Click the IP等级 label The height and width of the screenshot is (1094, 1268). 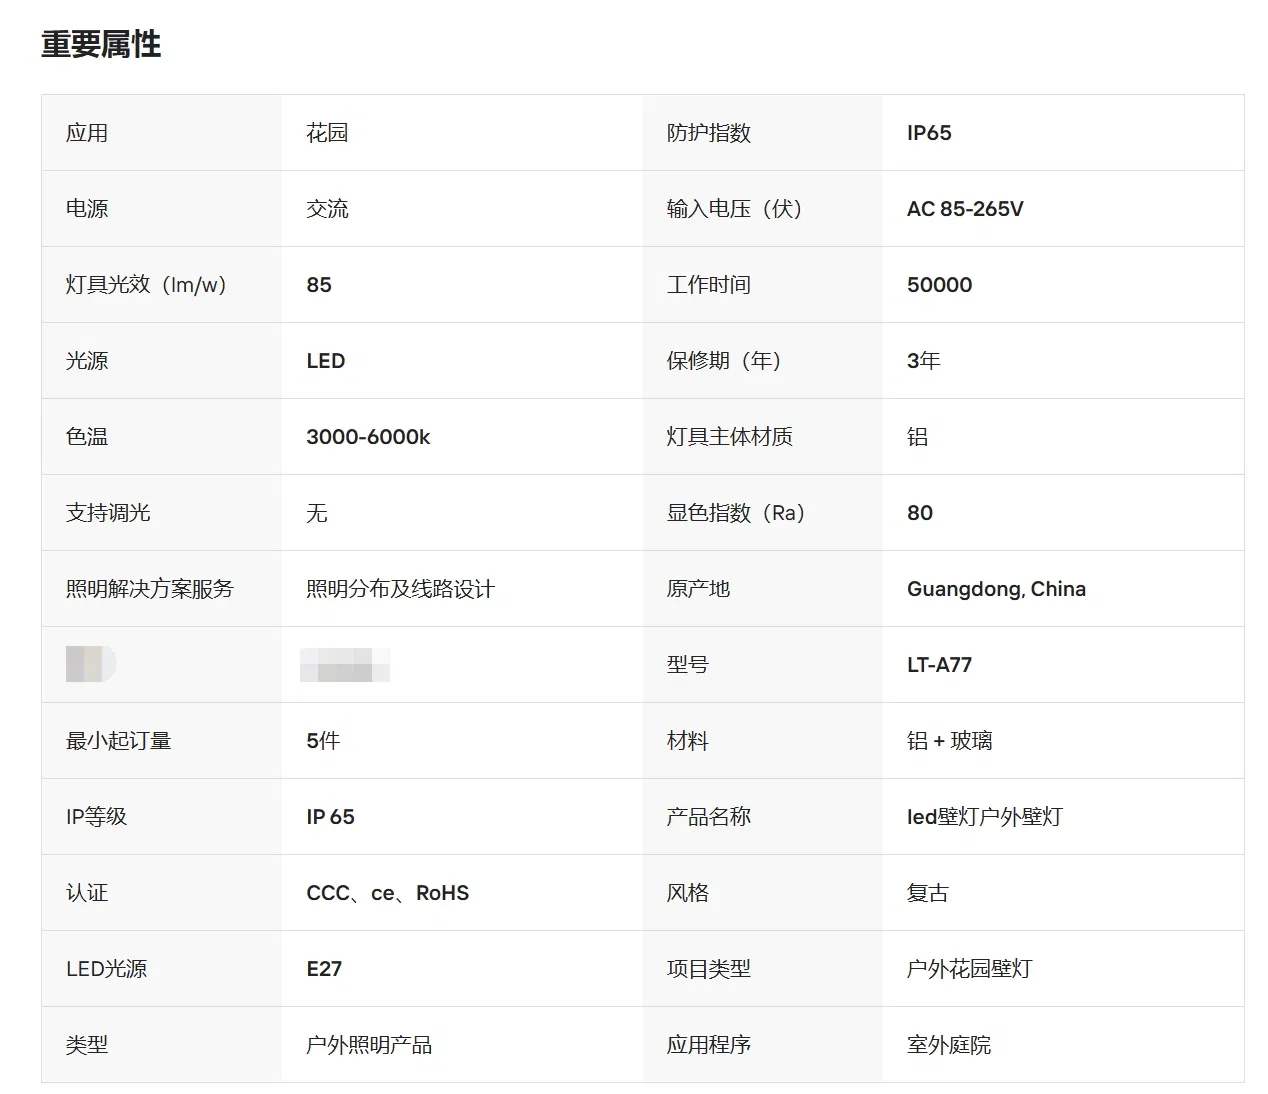(x=97, y=817)
